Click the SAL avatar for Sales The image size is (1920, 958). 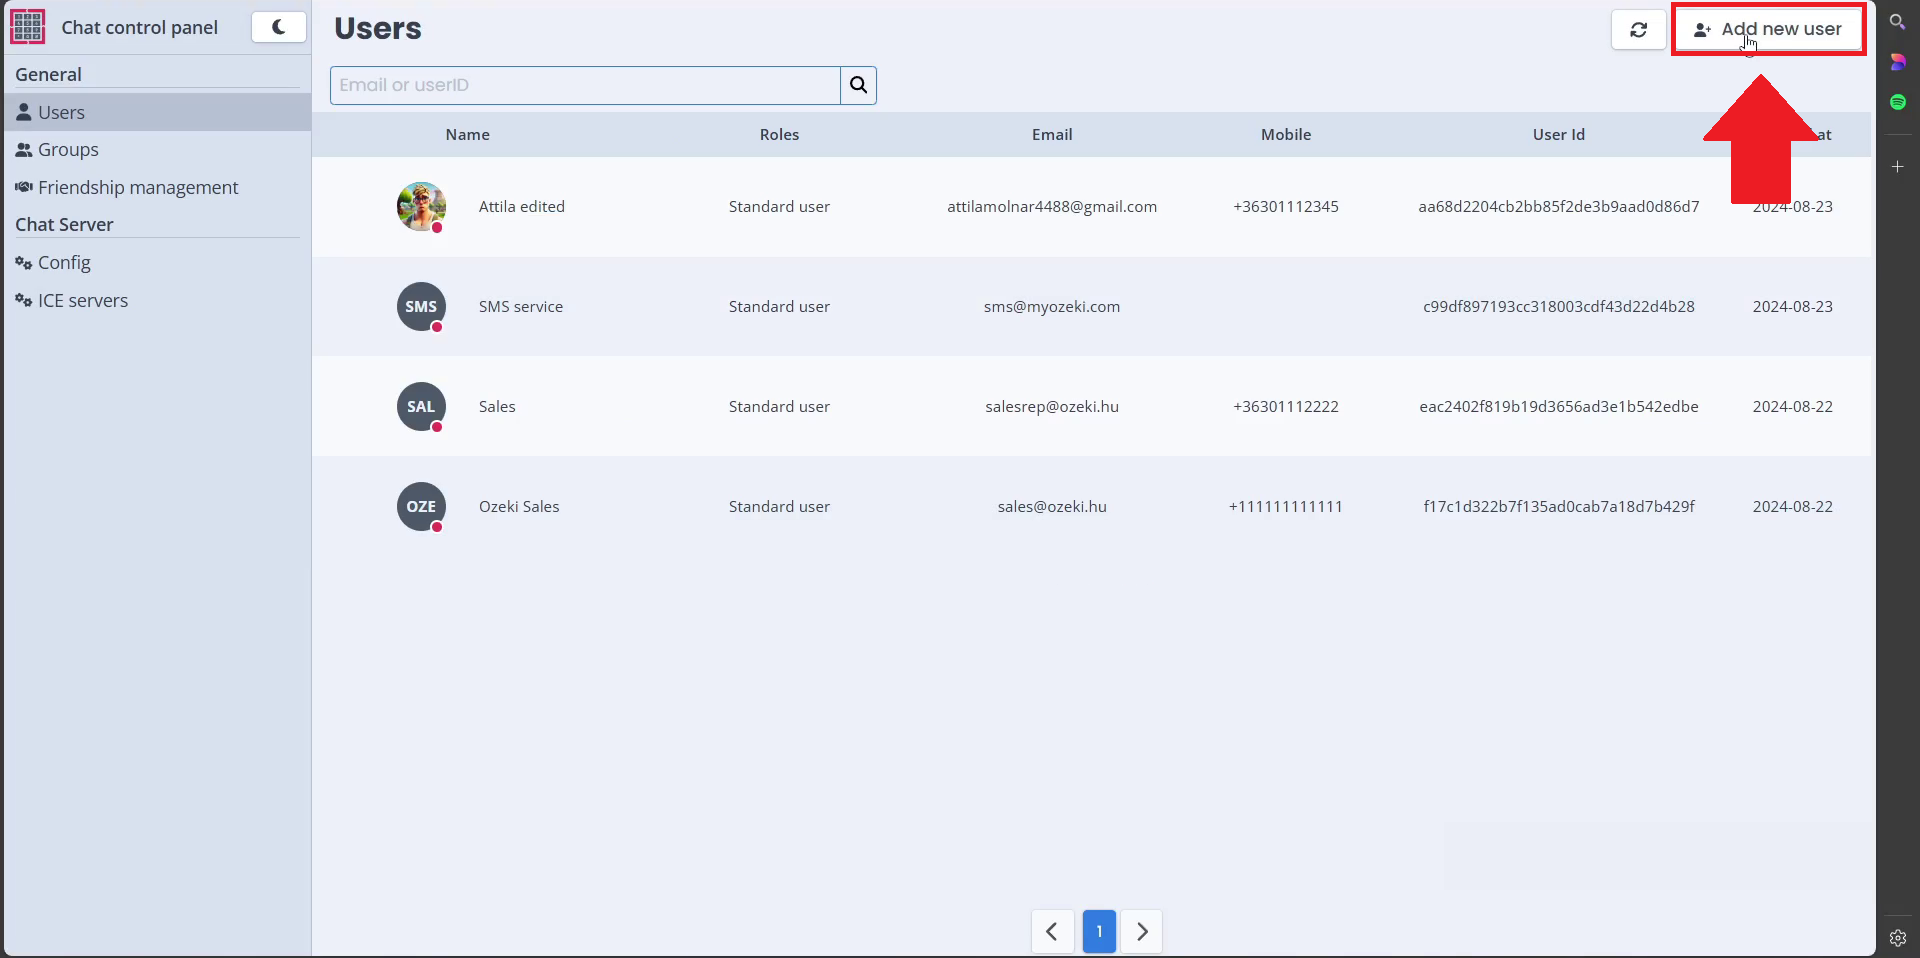pos(421,406)
